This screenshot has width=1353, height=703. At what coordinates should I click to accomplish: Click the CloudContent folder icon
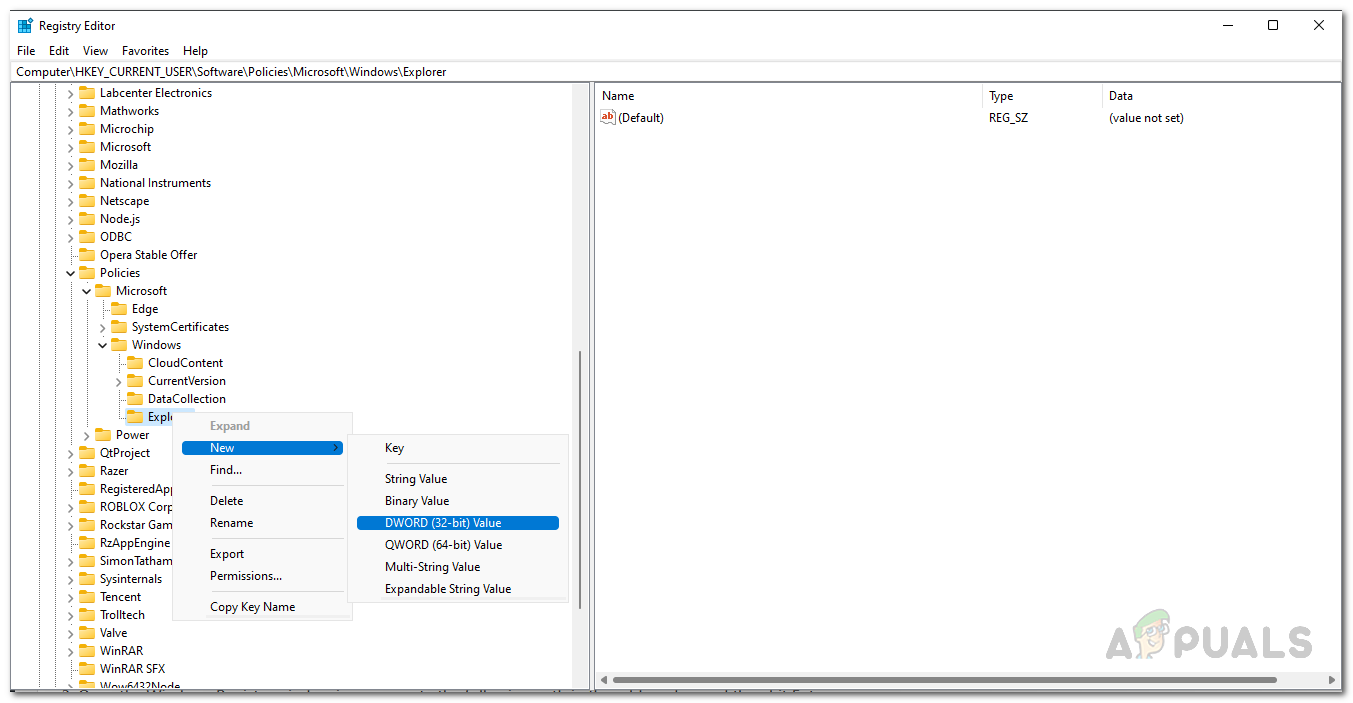(135, 363)
